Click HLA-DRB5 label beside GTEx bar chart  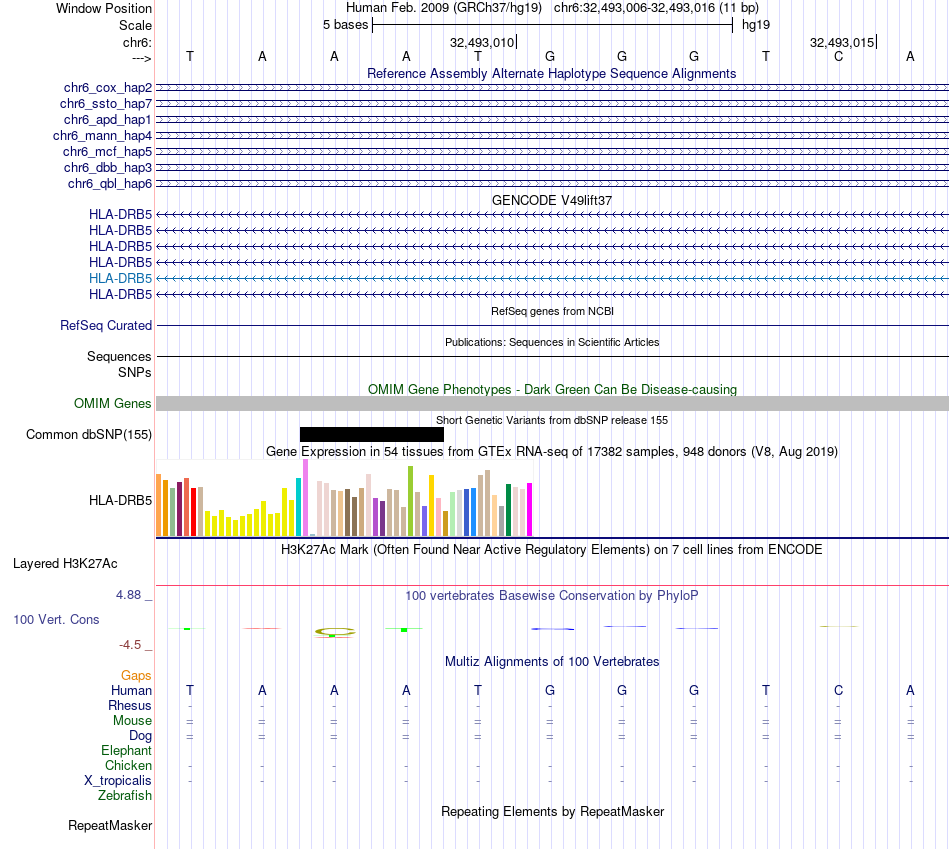(121, 501)
